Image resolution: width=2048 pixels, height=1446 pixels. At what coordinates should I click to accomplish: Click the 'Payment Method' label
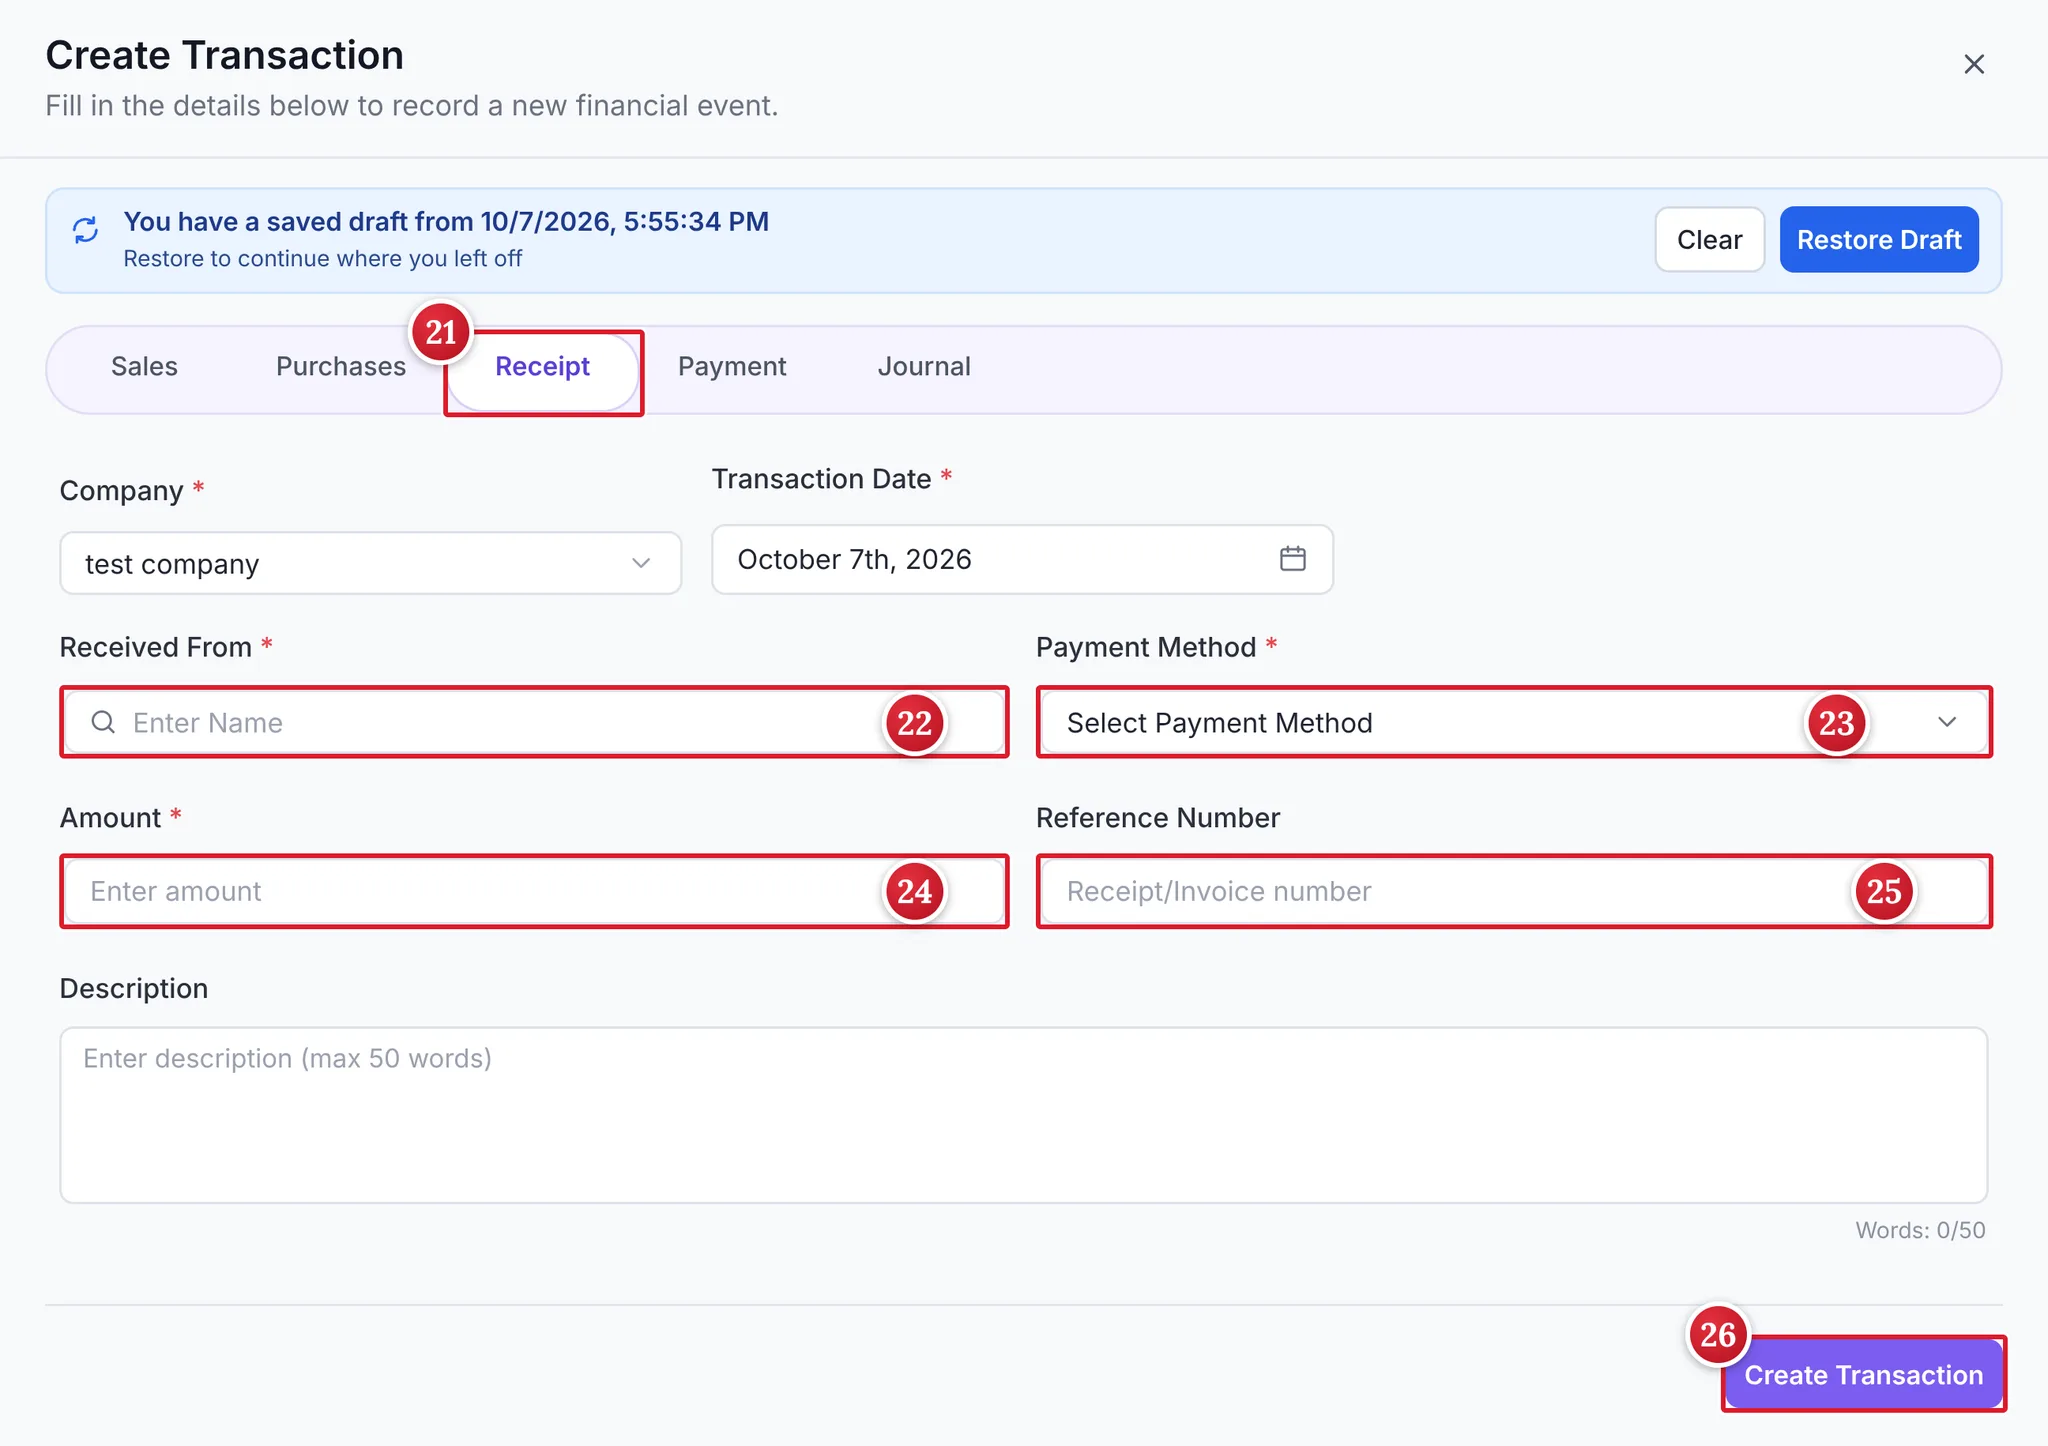(x=1146, y=648)
